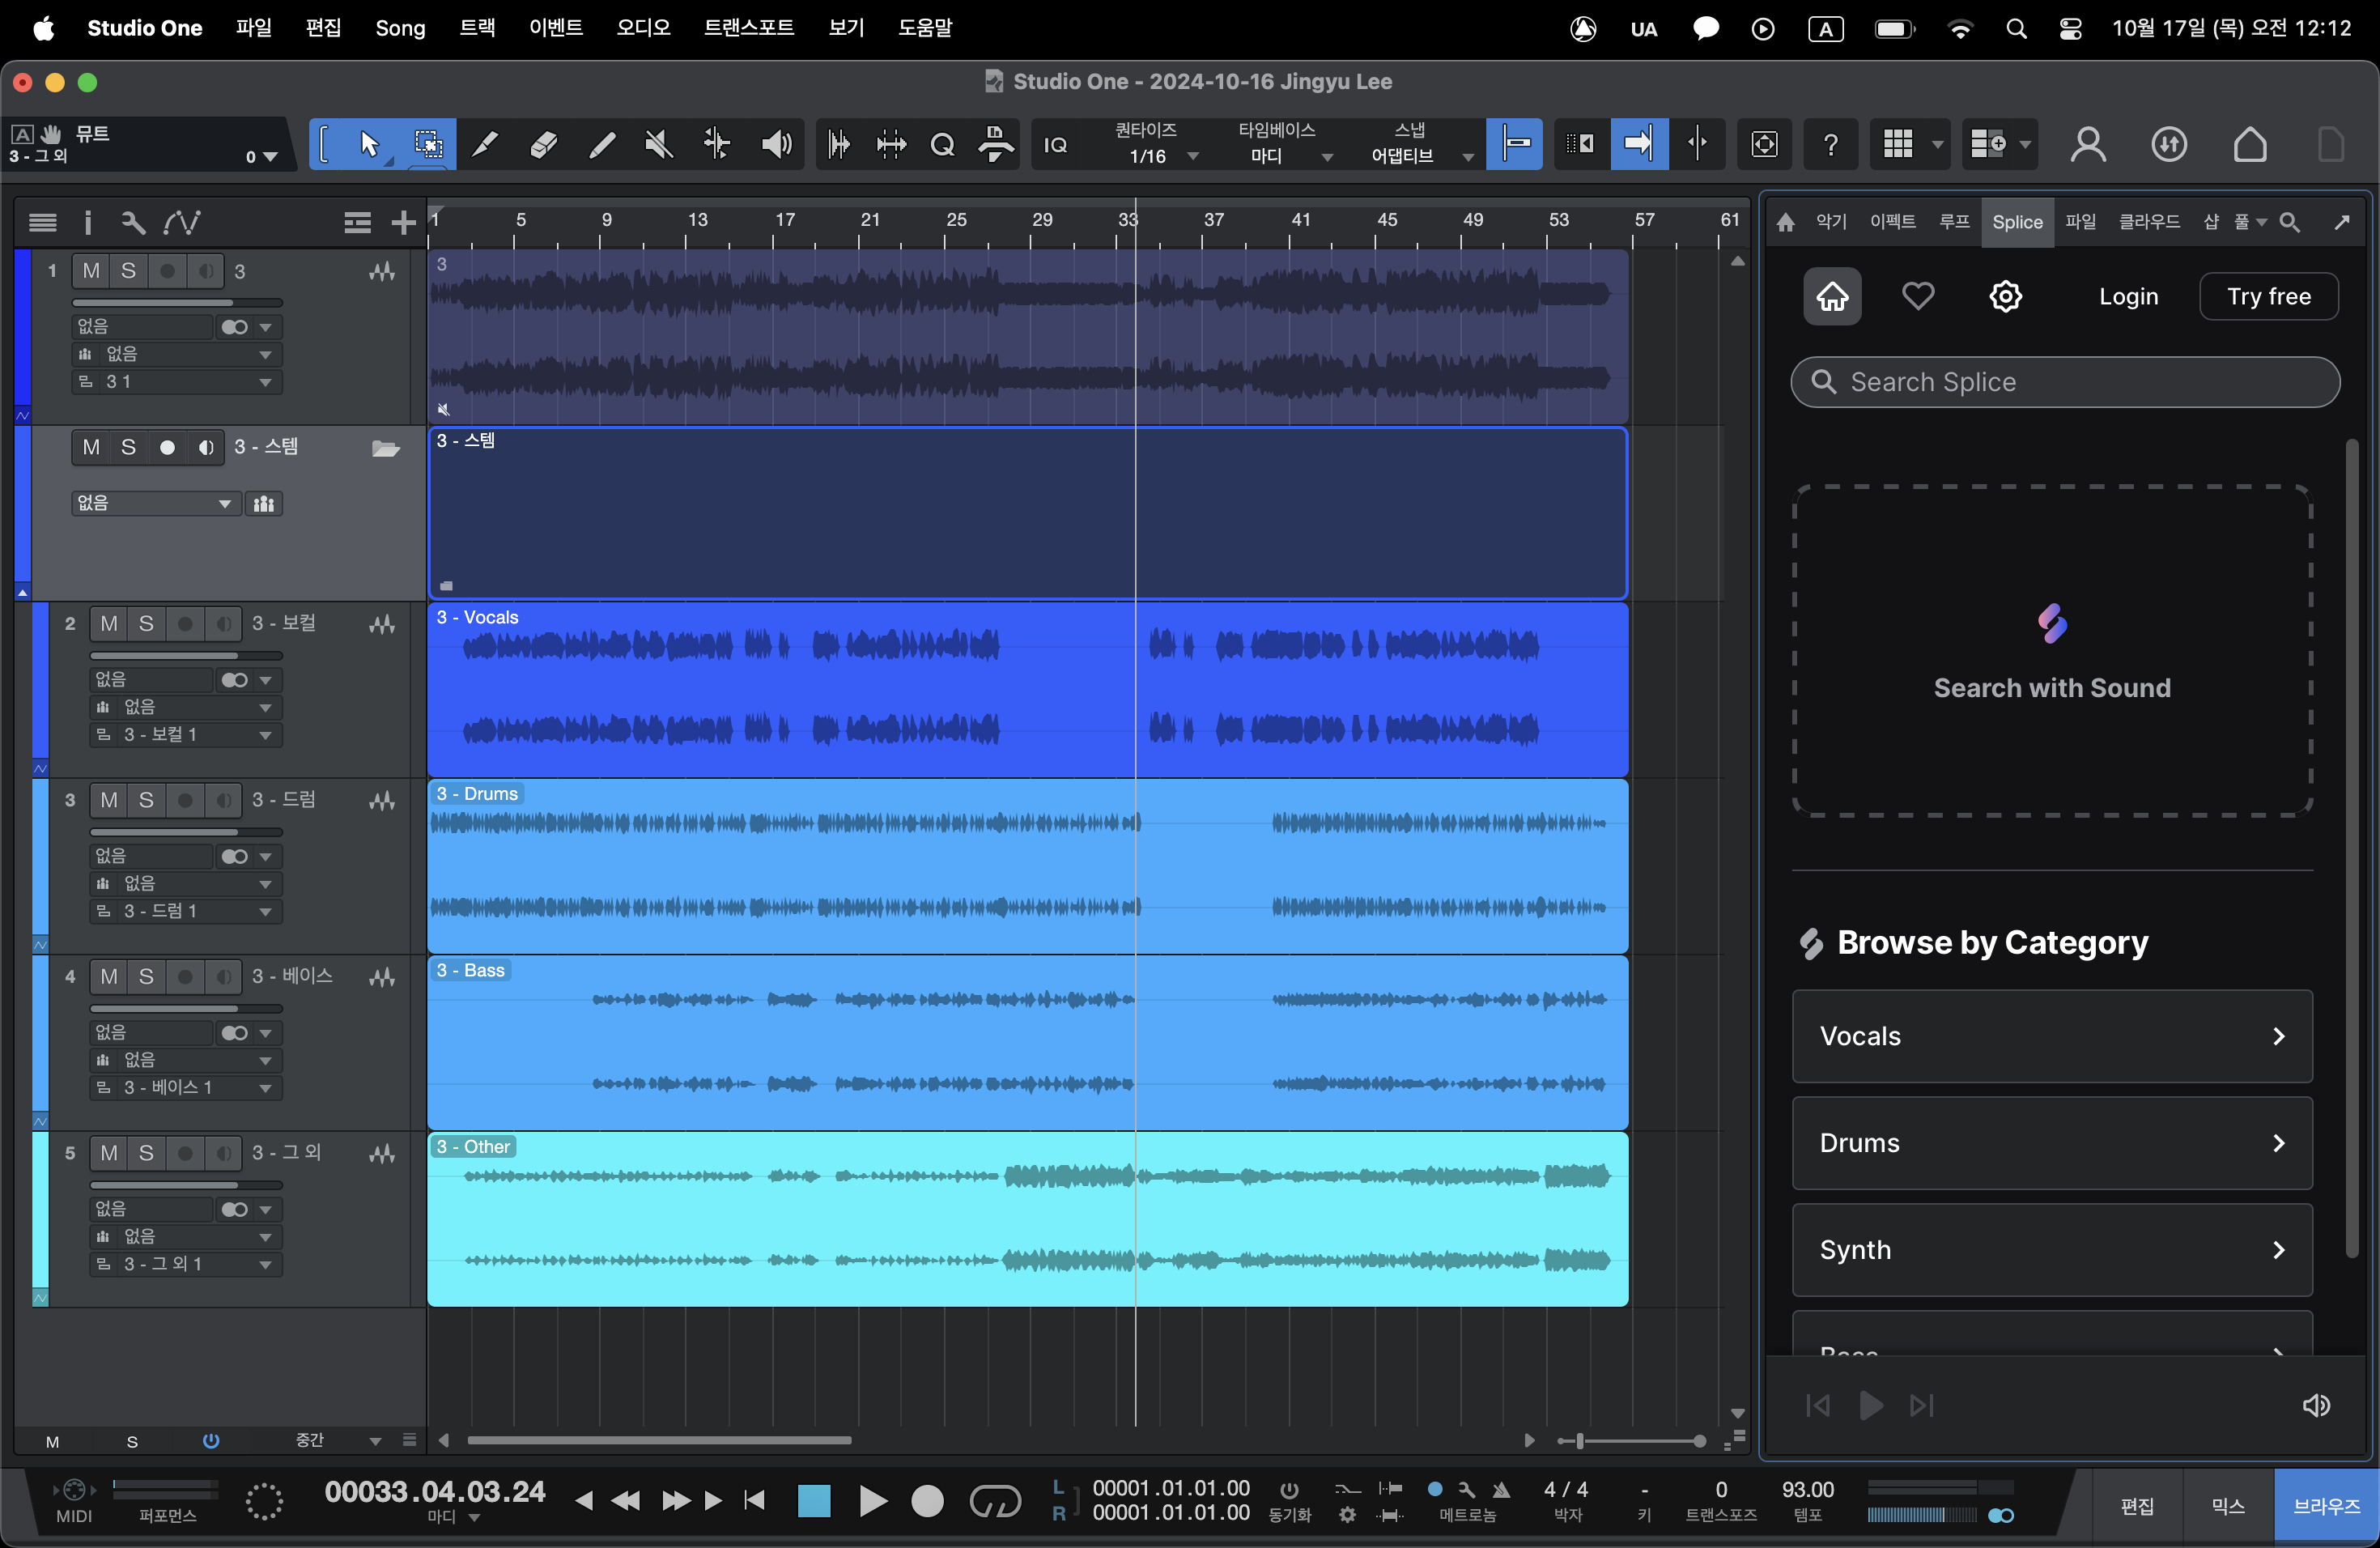Switch to the 이펙트 browser tab

click(1892, 222)
